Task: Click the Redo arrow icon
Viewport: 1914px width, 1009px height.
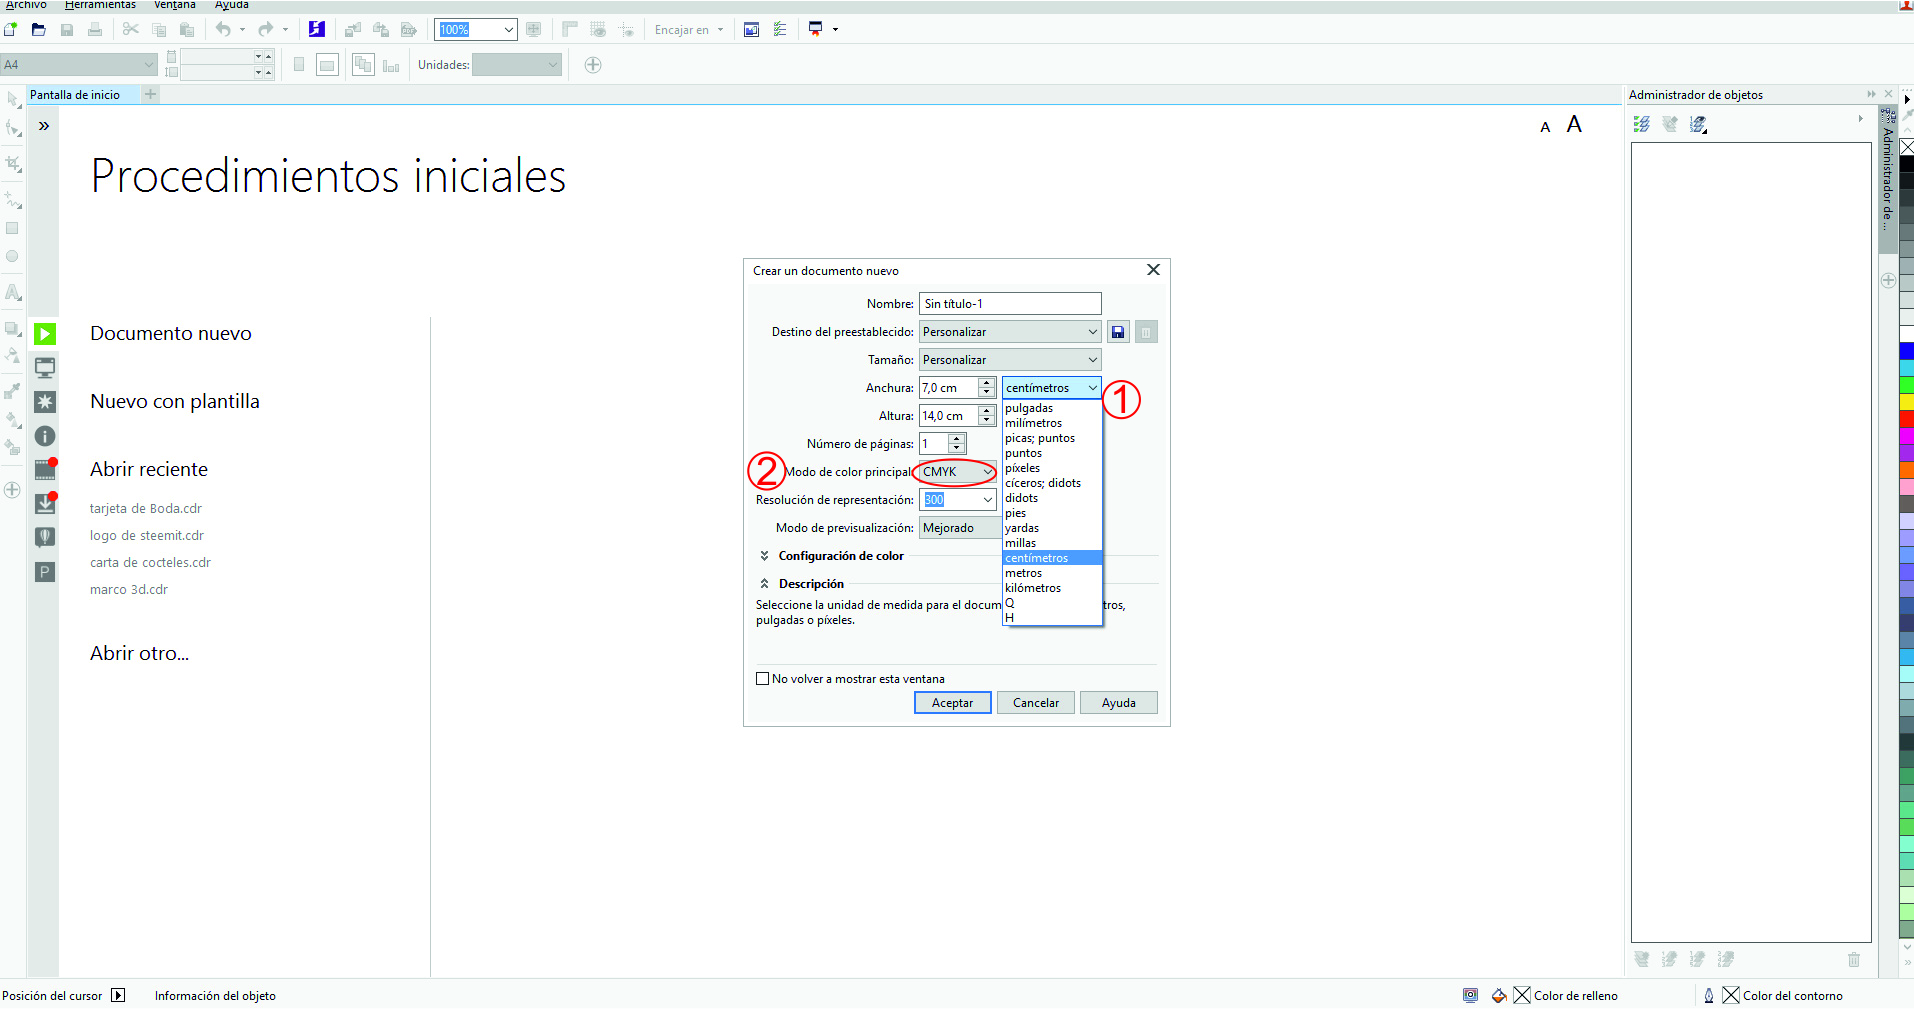Action: pos(265,29)
